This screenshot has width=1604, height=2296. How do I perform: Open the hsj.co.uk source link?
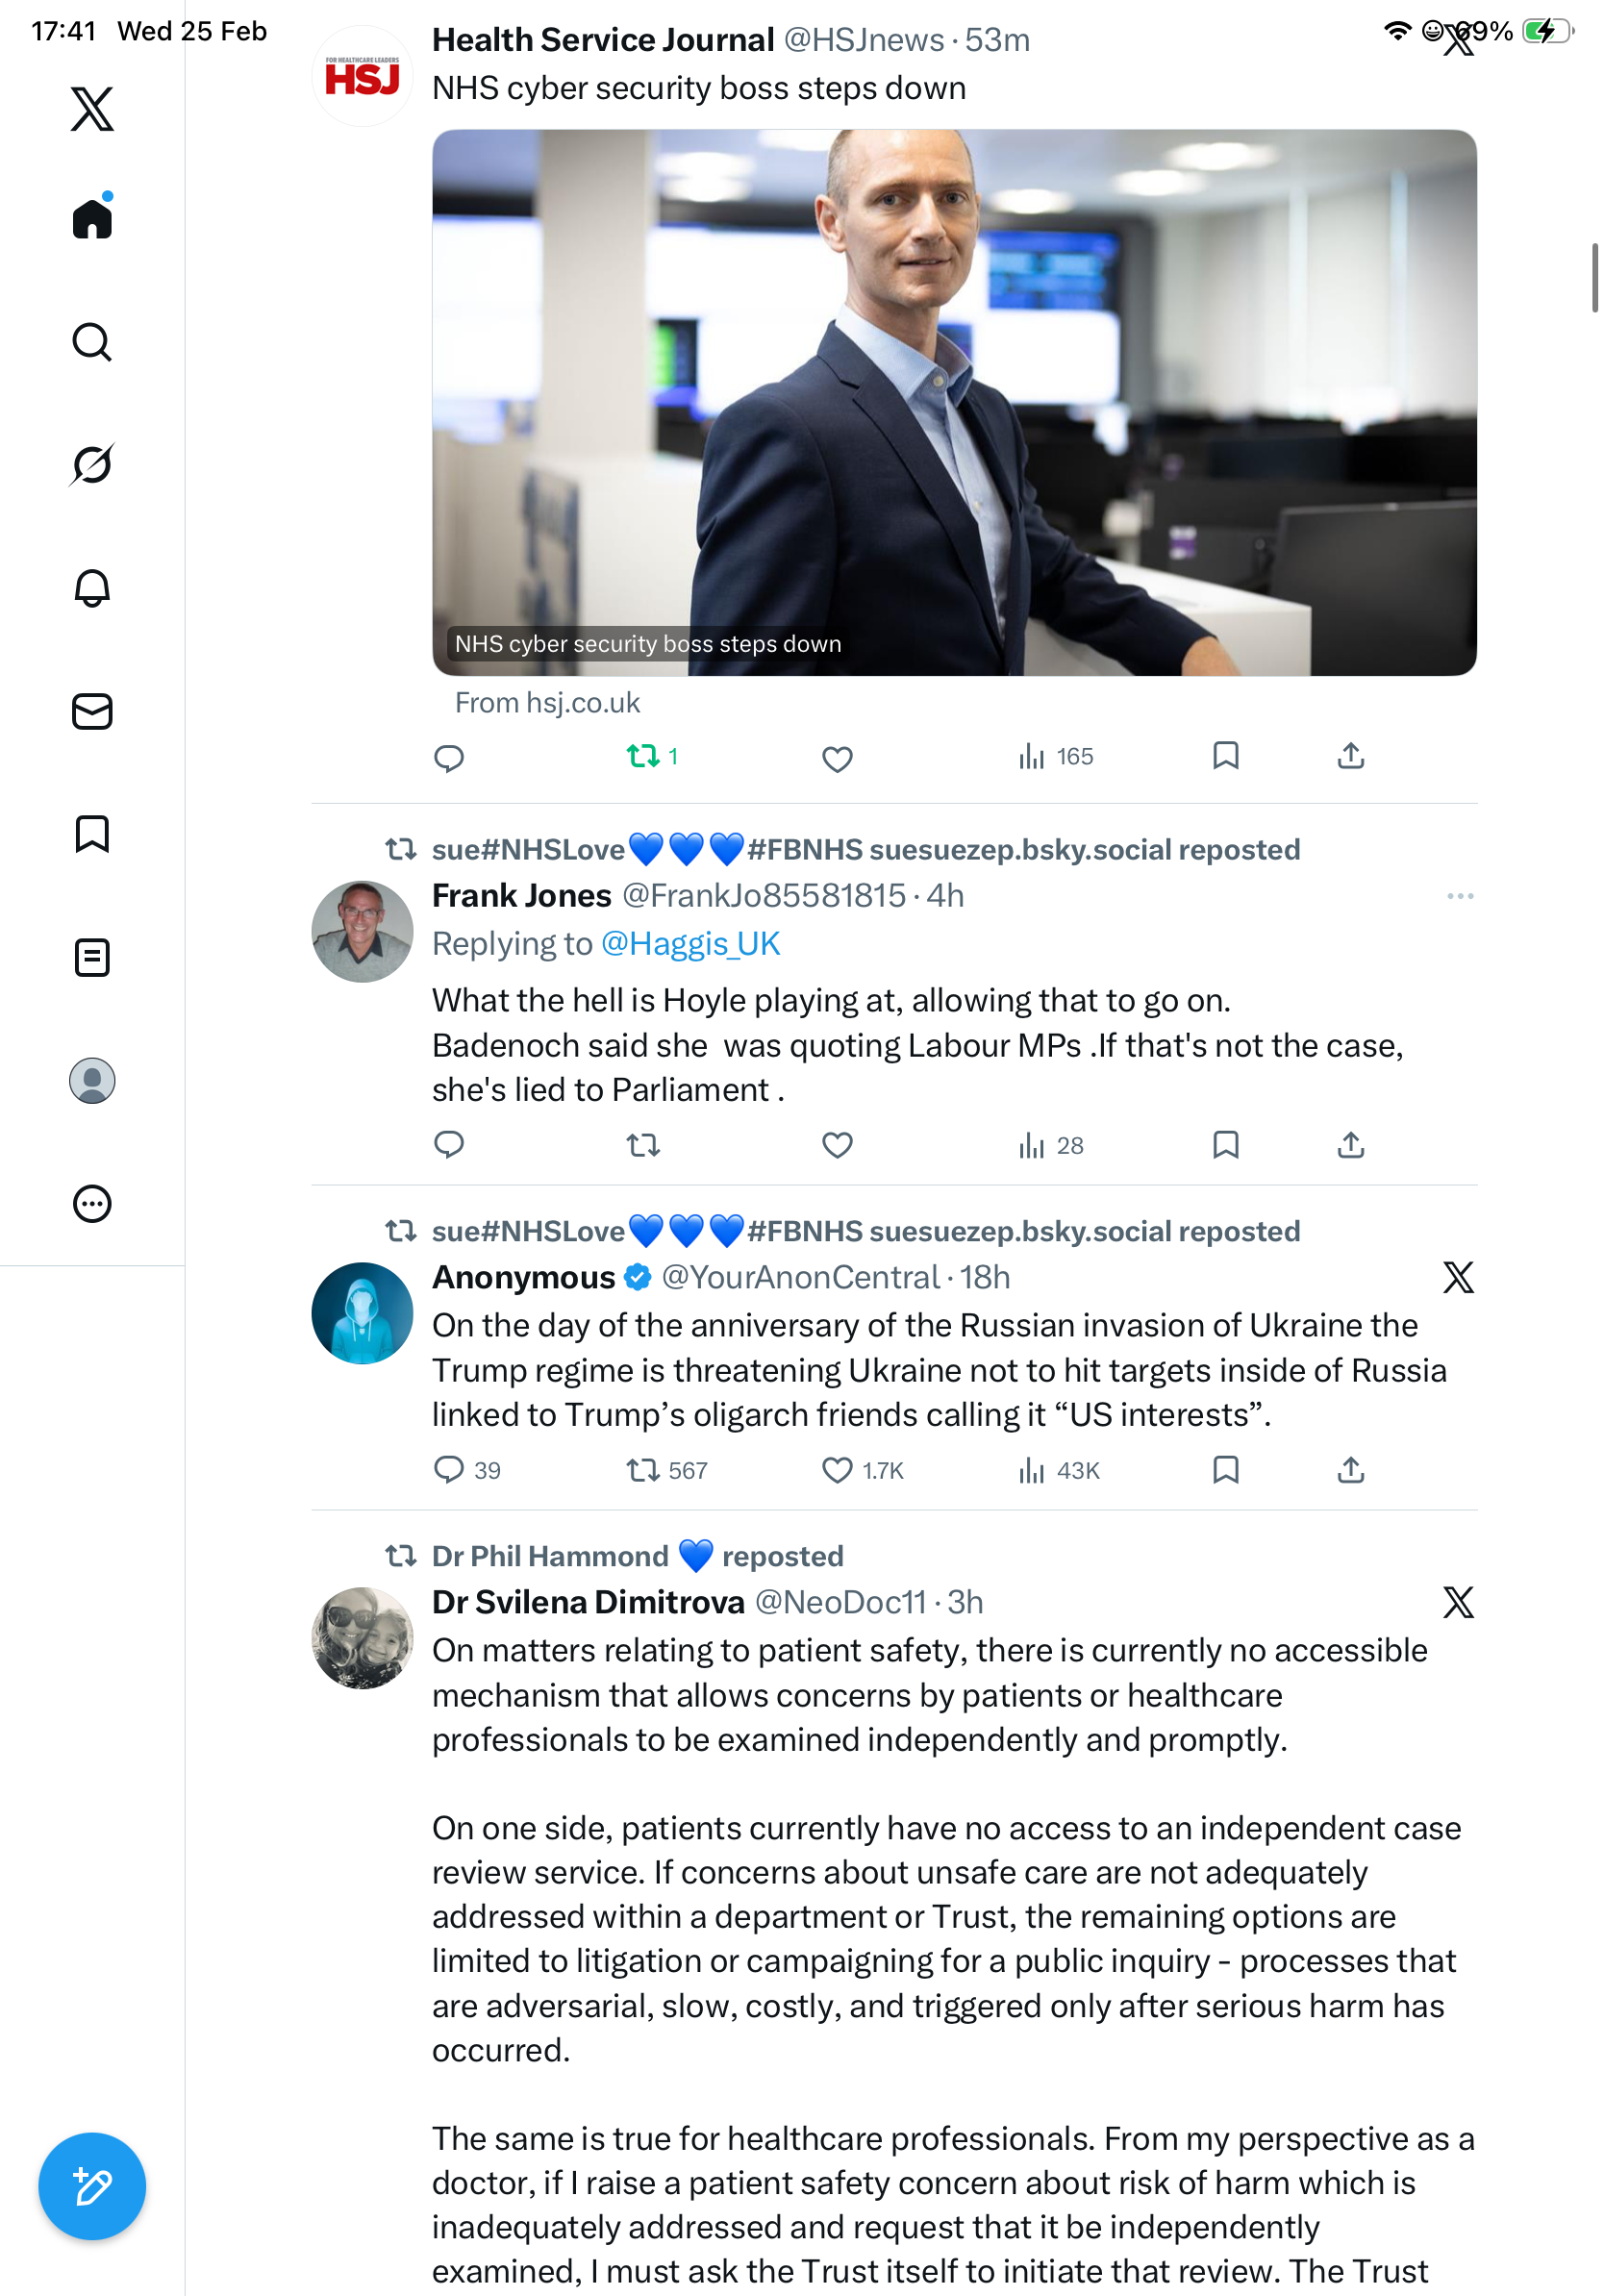point(547,703)
